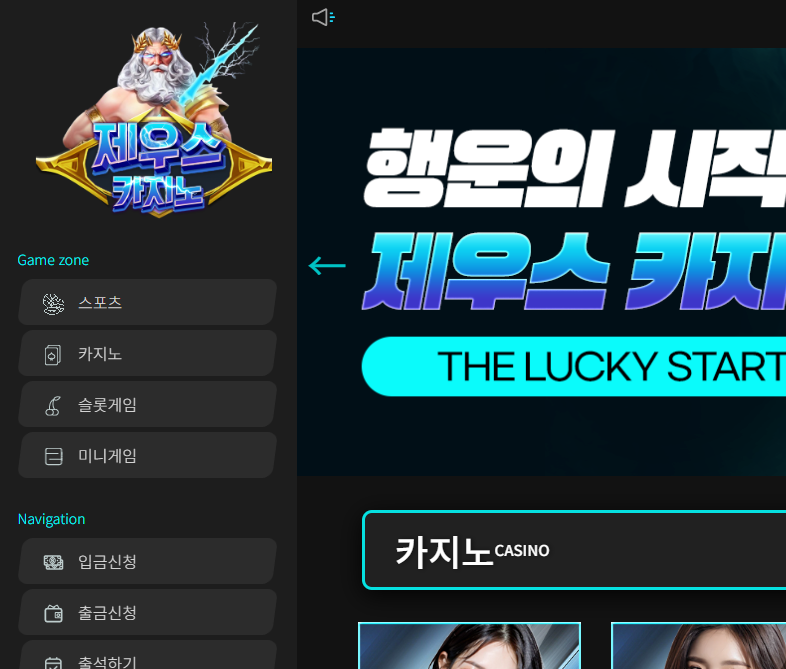Select 슬롯게임 in the Game zone

tap(147, 404)
